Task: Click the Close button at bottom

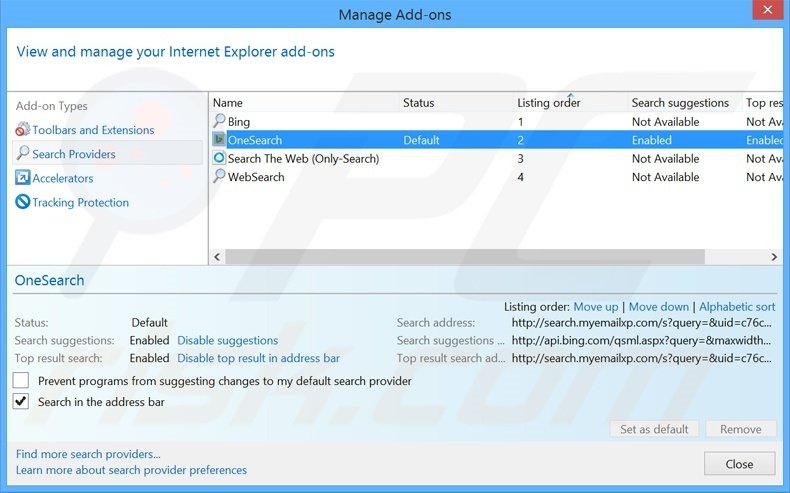Action: point(740,464)
